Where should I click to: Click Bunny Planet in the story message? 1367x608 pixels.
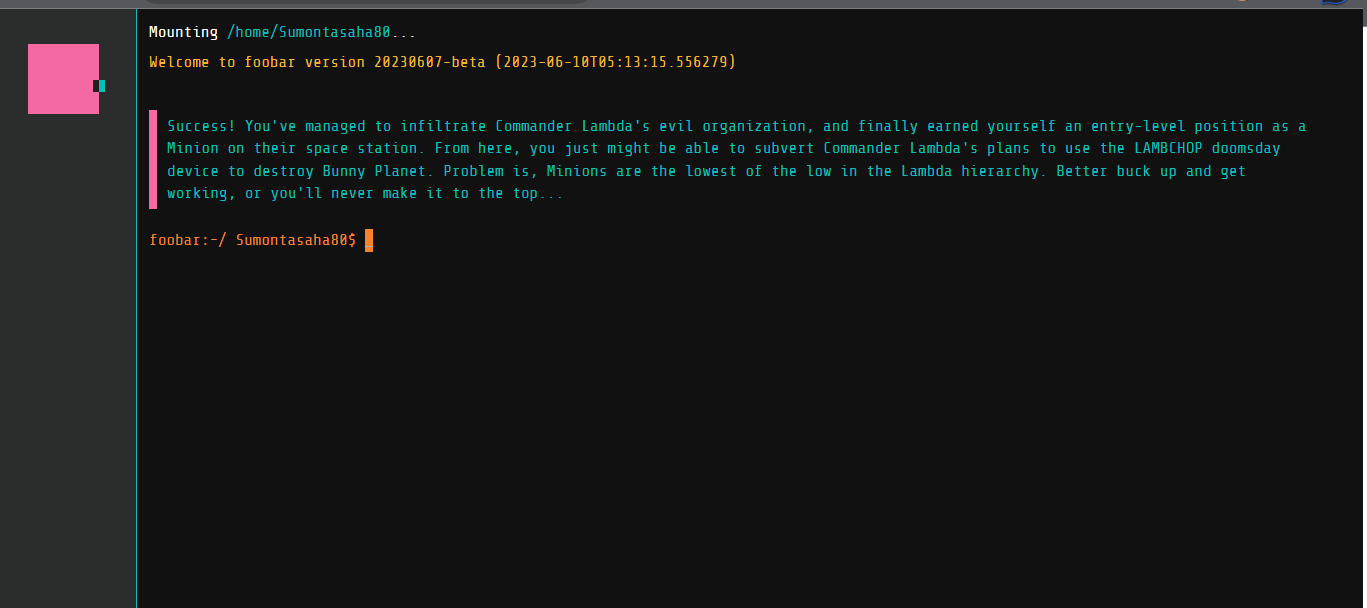374,171
